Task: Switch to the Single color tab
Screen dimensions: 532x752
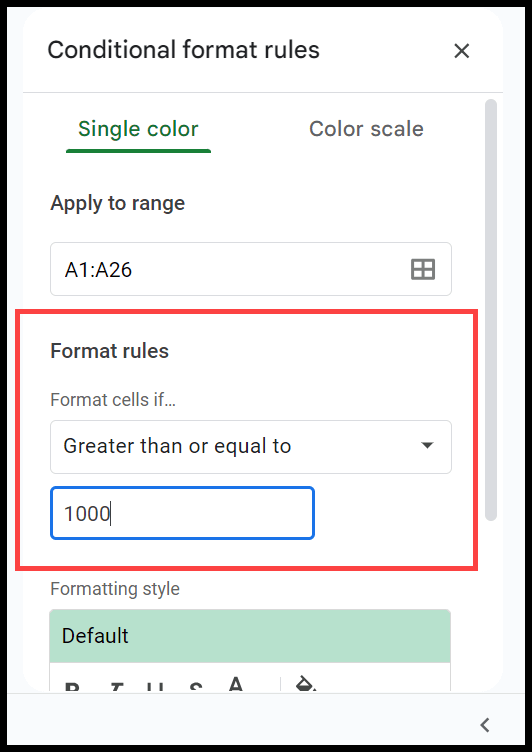Action: pos(138,129)
